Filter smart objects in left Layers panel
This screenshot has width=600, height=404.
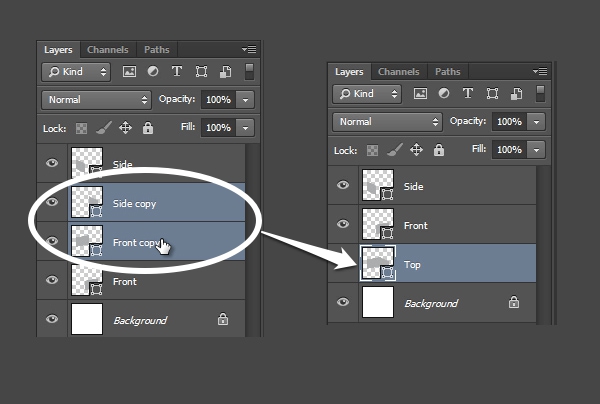225,72
